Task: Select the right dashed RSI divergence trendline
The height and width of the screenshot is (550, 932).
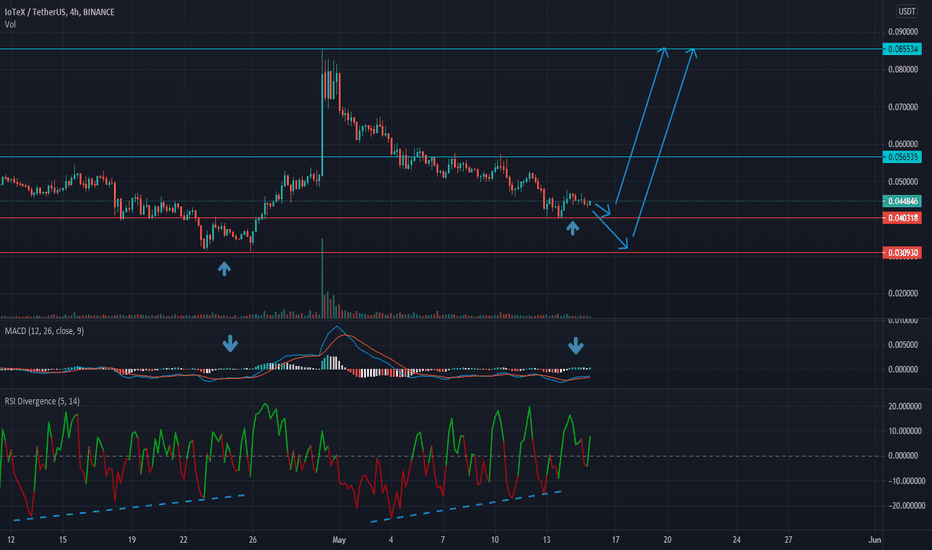Action: (x=466, y=507)
